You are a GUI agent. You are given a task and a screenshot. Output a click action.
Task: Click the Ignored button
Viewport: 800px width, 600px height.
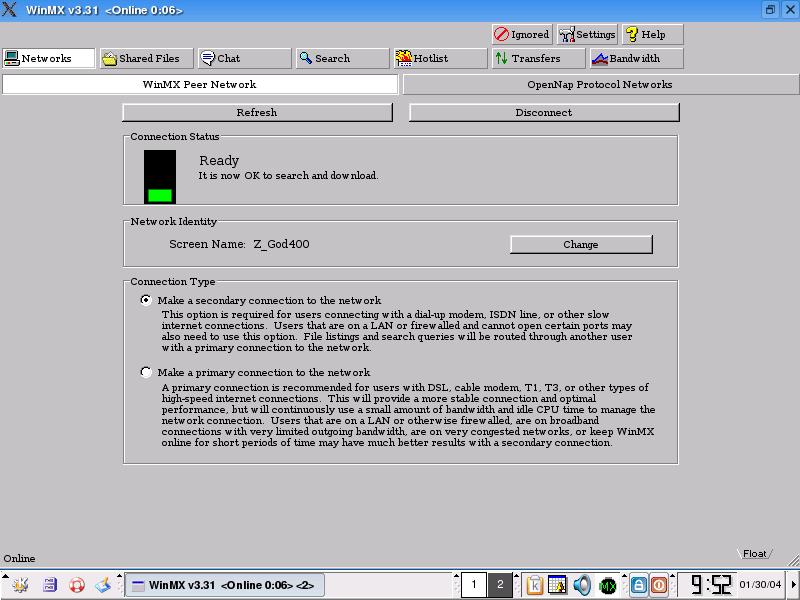coord(522,34)
